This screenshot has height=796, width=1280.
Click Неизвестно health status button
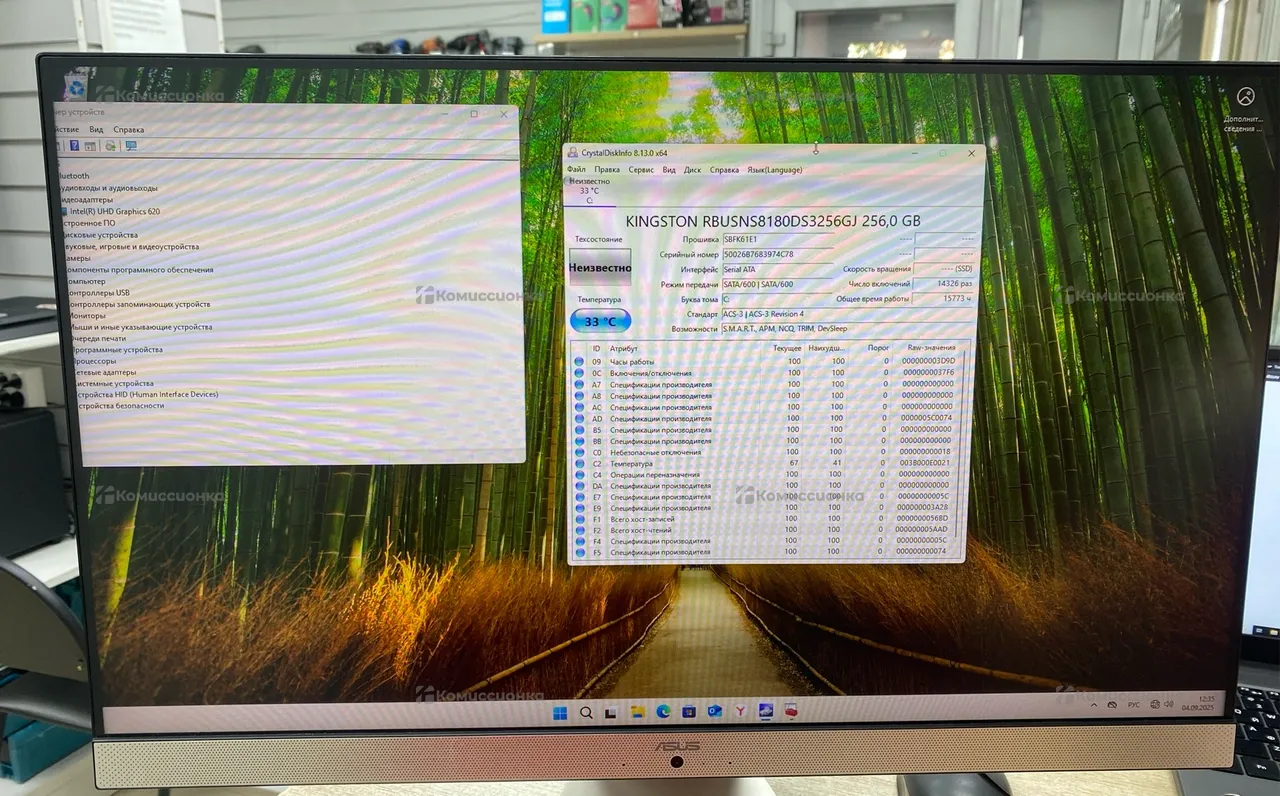(x=600, y=267)
